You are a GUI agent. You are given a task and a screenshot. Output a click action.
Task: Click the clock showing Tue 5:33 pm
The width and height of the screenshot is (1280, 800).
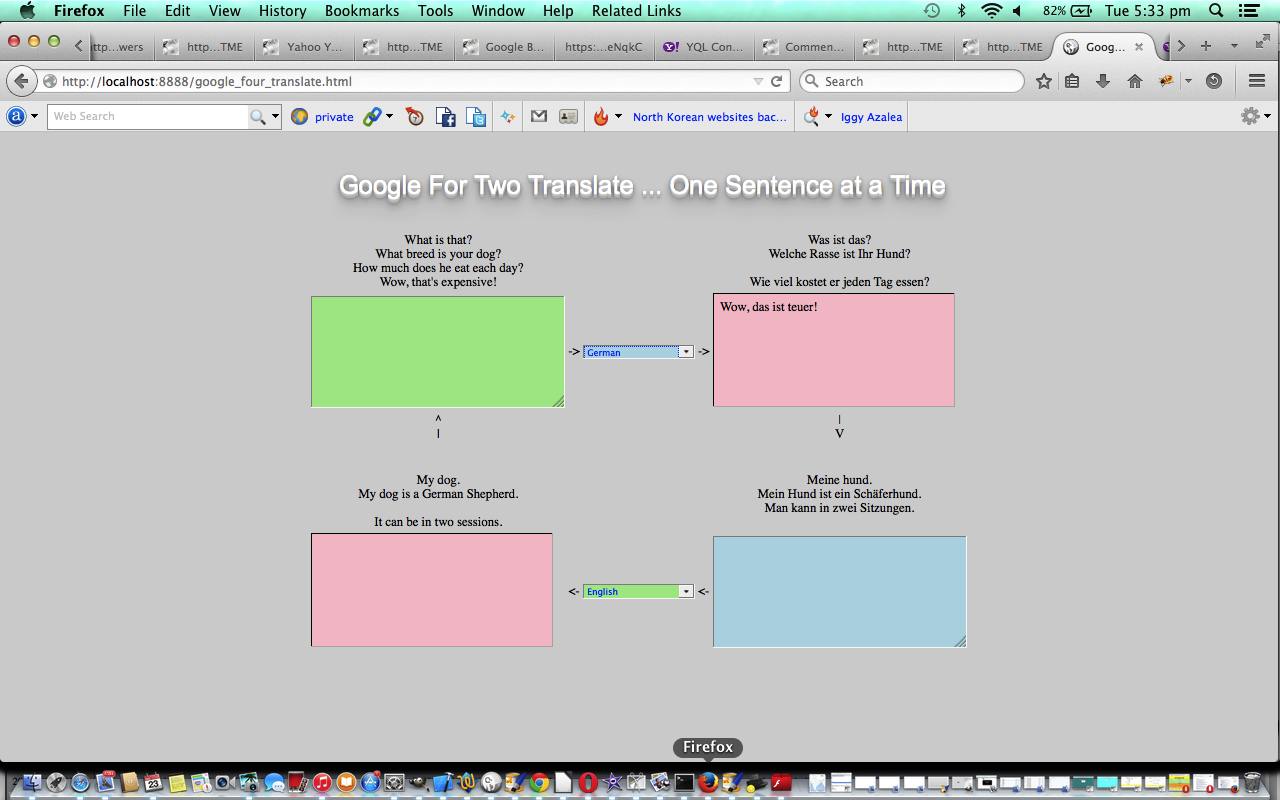pyautogui.click(x=1148, y=11)
